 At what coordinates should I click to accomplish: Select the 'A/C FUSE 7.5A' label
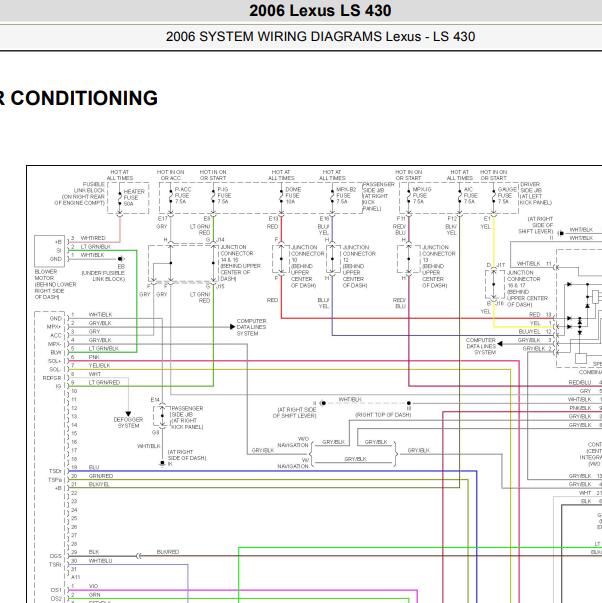470,195
